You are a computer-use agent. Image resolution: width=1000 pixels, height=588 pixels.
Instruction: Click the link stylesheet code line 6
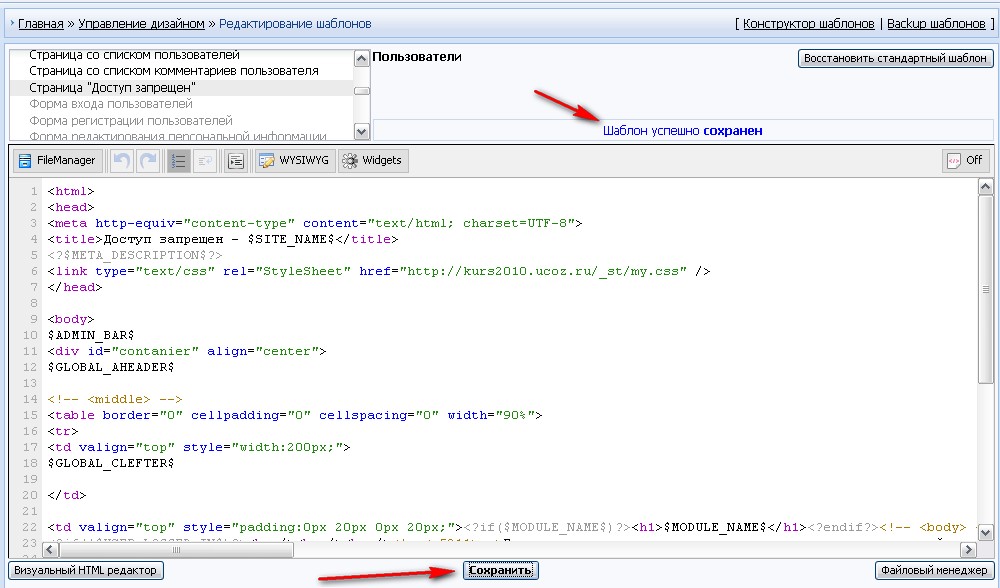coord(379,271)
